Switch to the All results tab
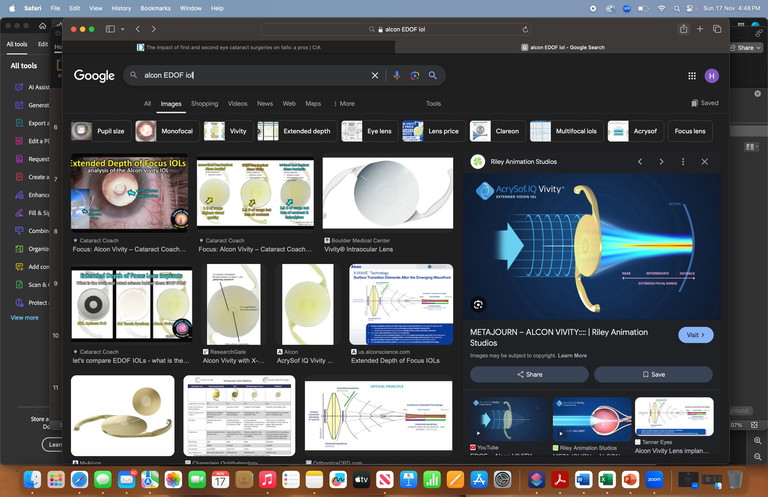The width and height of the screenshot is (768, 497). (x=147, y=104)
